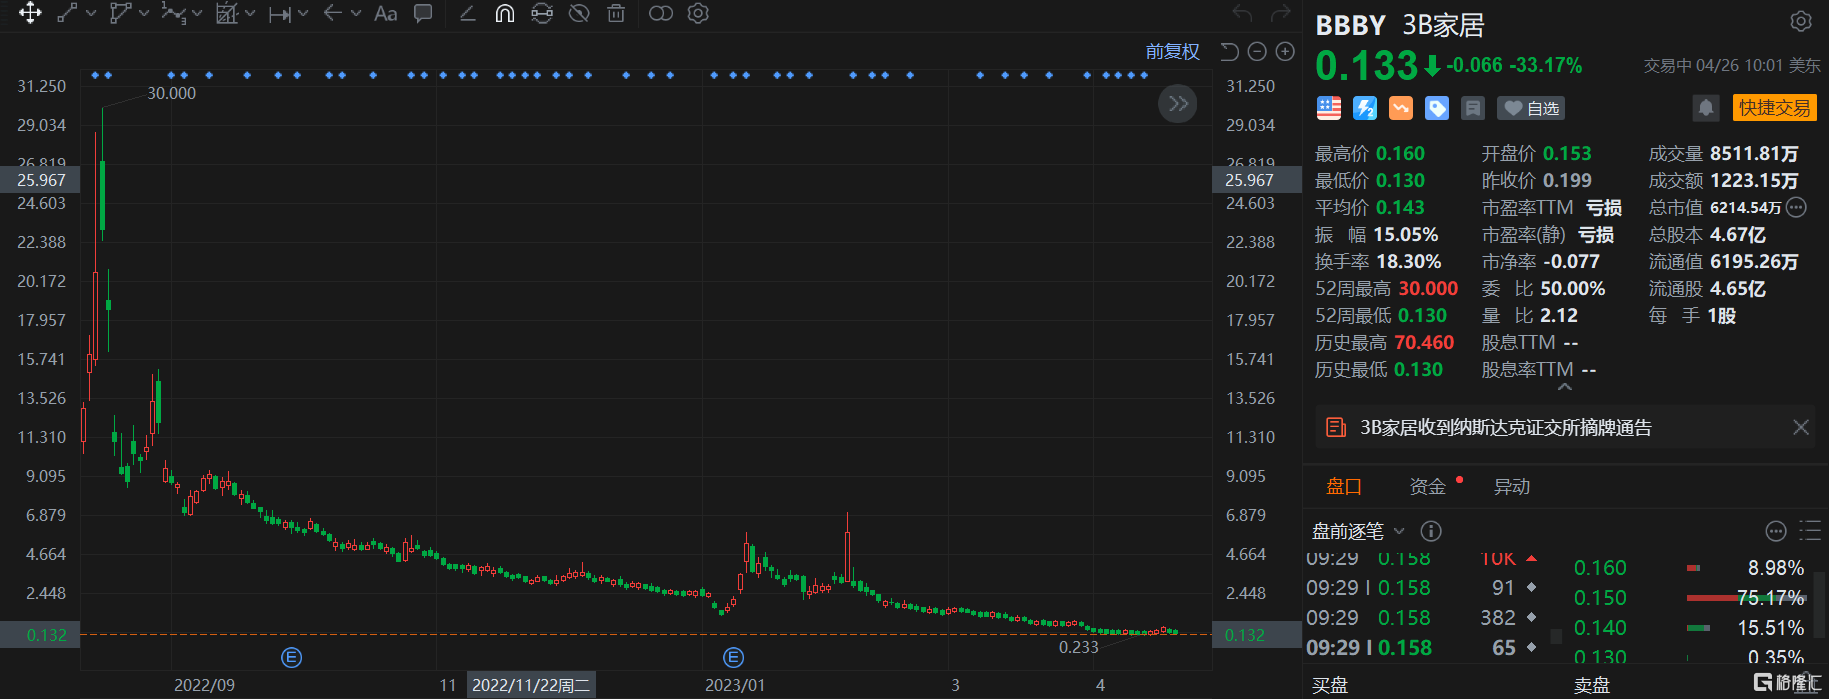Click the 0.140 price level row
Image resolution: width=1829 pixels, height=699 pixels.
click(1689, 628)
